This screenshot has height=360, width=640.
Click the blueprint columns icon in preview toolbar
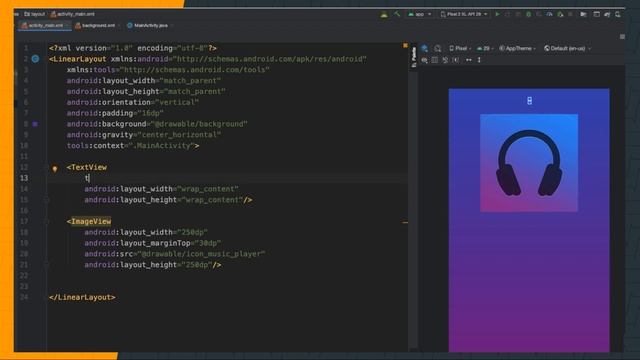(435, 60)
